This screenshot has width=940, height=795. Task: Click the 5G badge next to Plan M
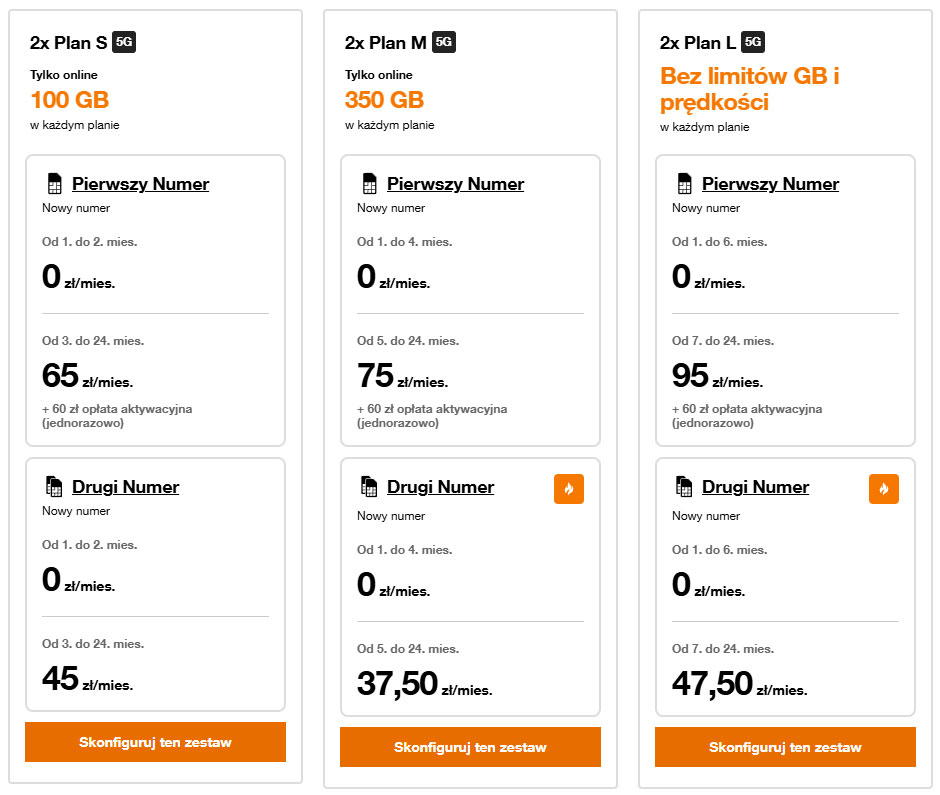[x=444, y=42]
